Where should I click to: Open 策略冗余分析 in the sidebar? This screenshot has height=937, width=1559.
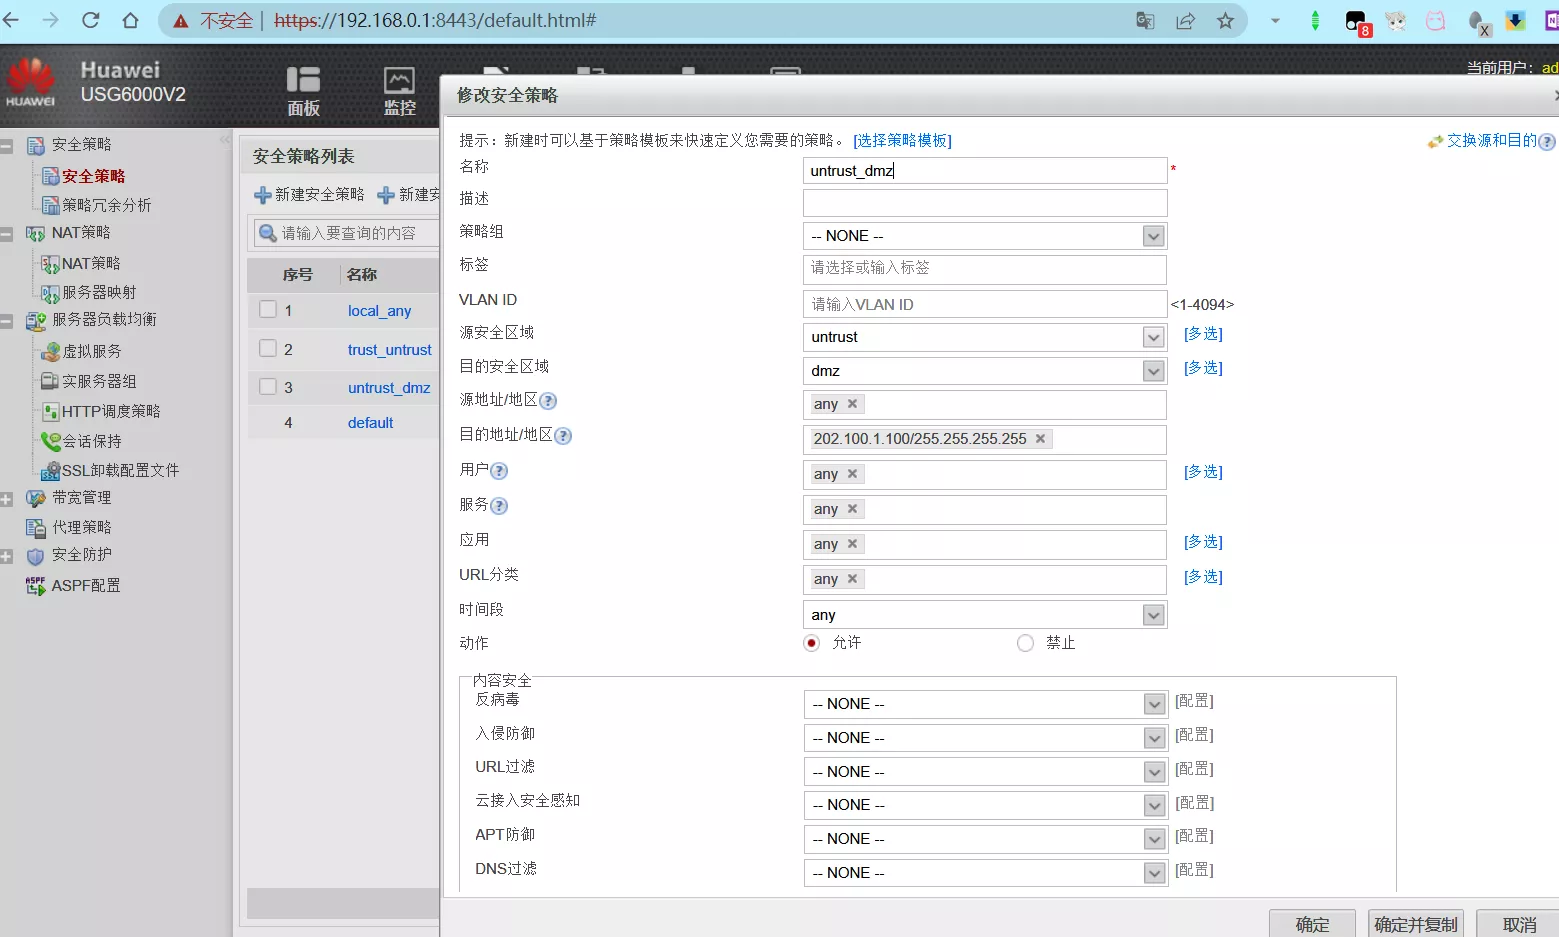[x=106, y=205]
